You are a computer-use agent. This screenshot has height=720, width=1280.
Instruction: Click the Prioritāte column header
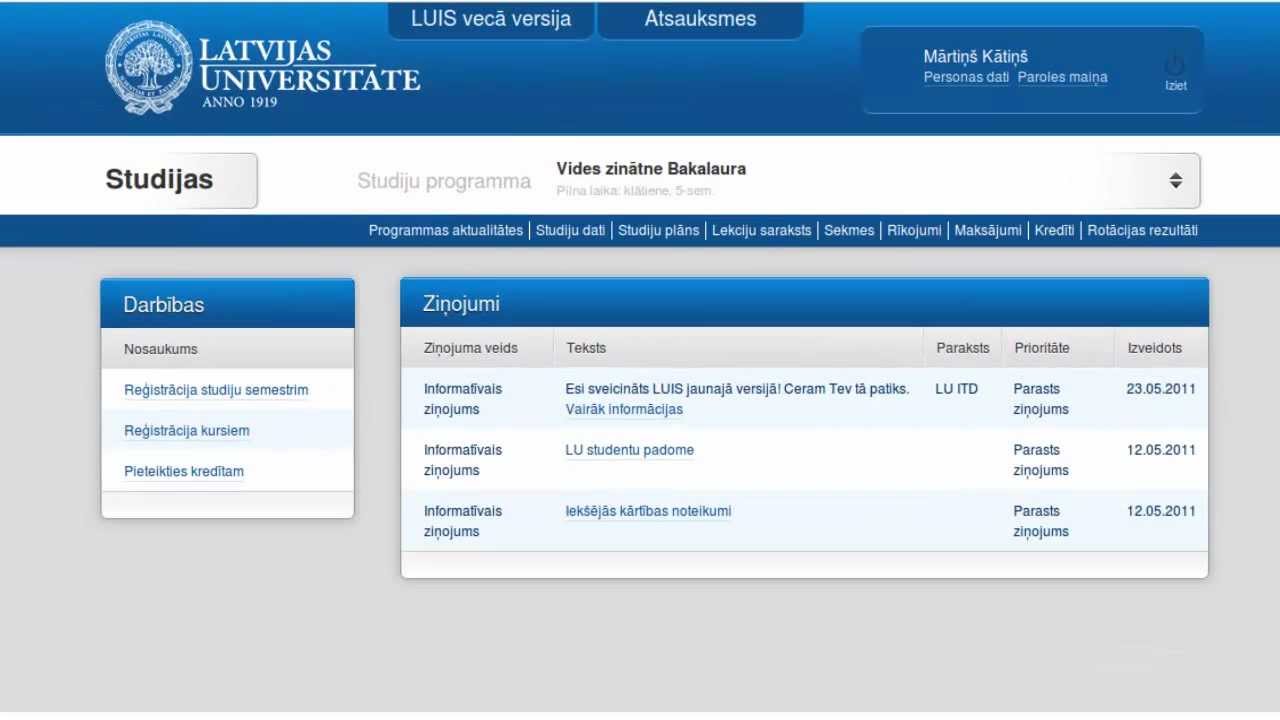click(x=1042, y=348)
